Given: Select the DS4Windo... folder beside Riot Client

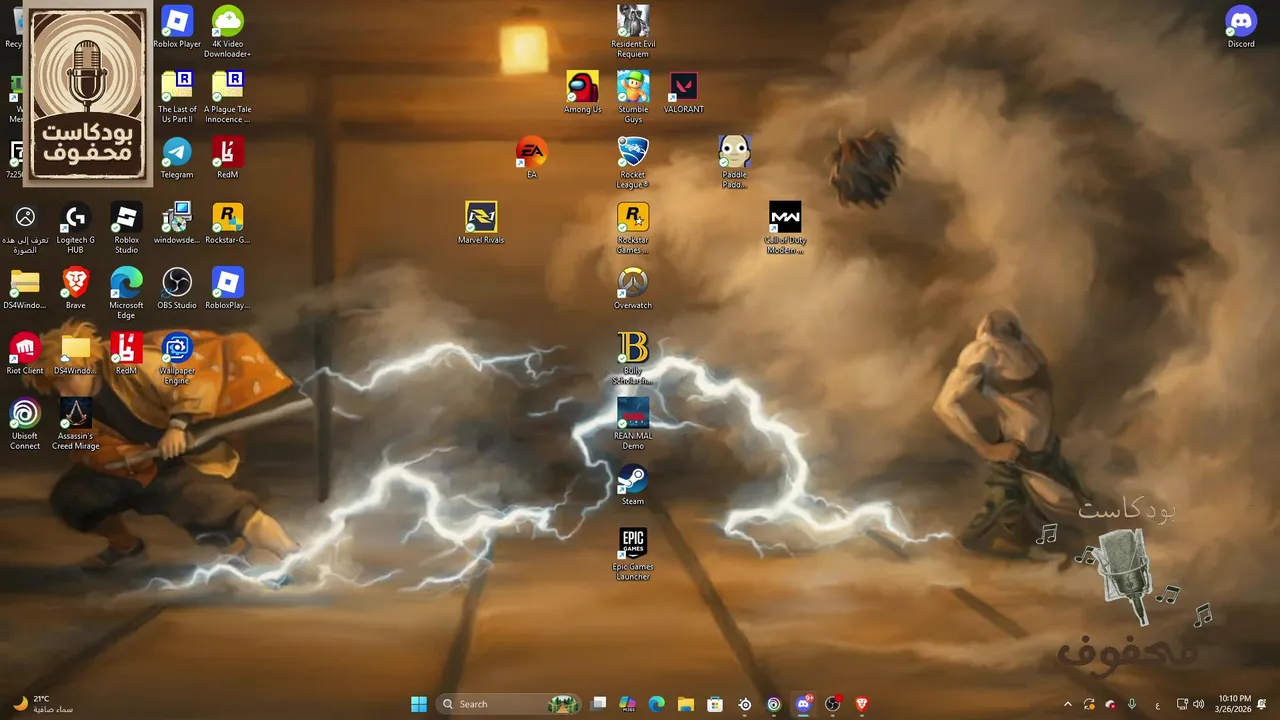Looking at the screenshot, I should [x=75, y=354].
